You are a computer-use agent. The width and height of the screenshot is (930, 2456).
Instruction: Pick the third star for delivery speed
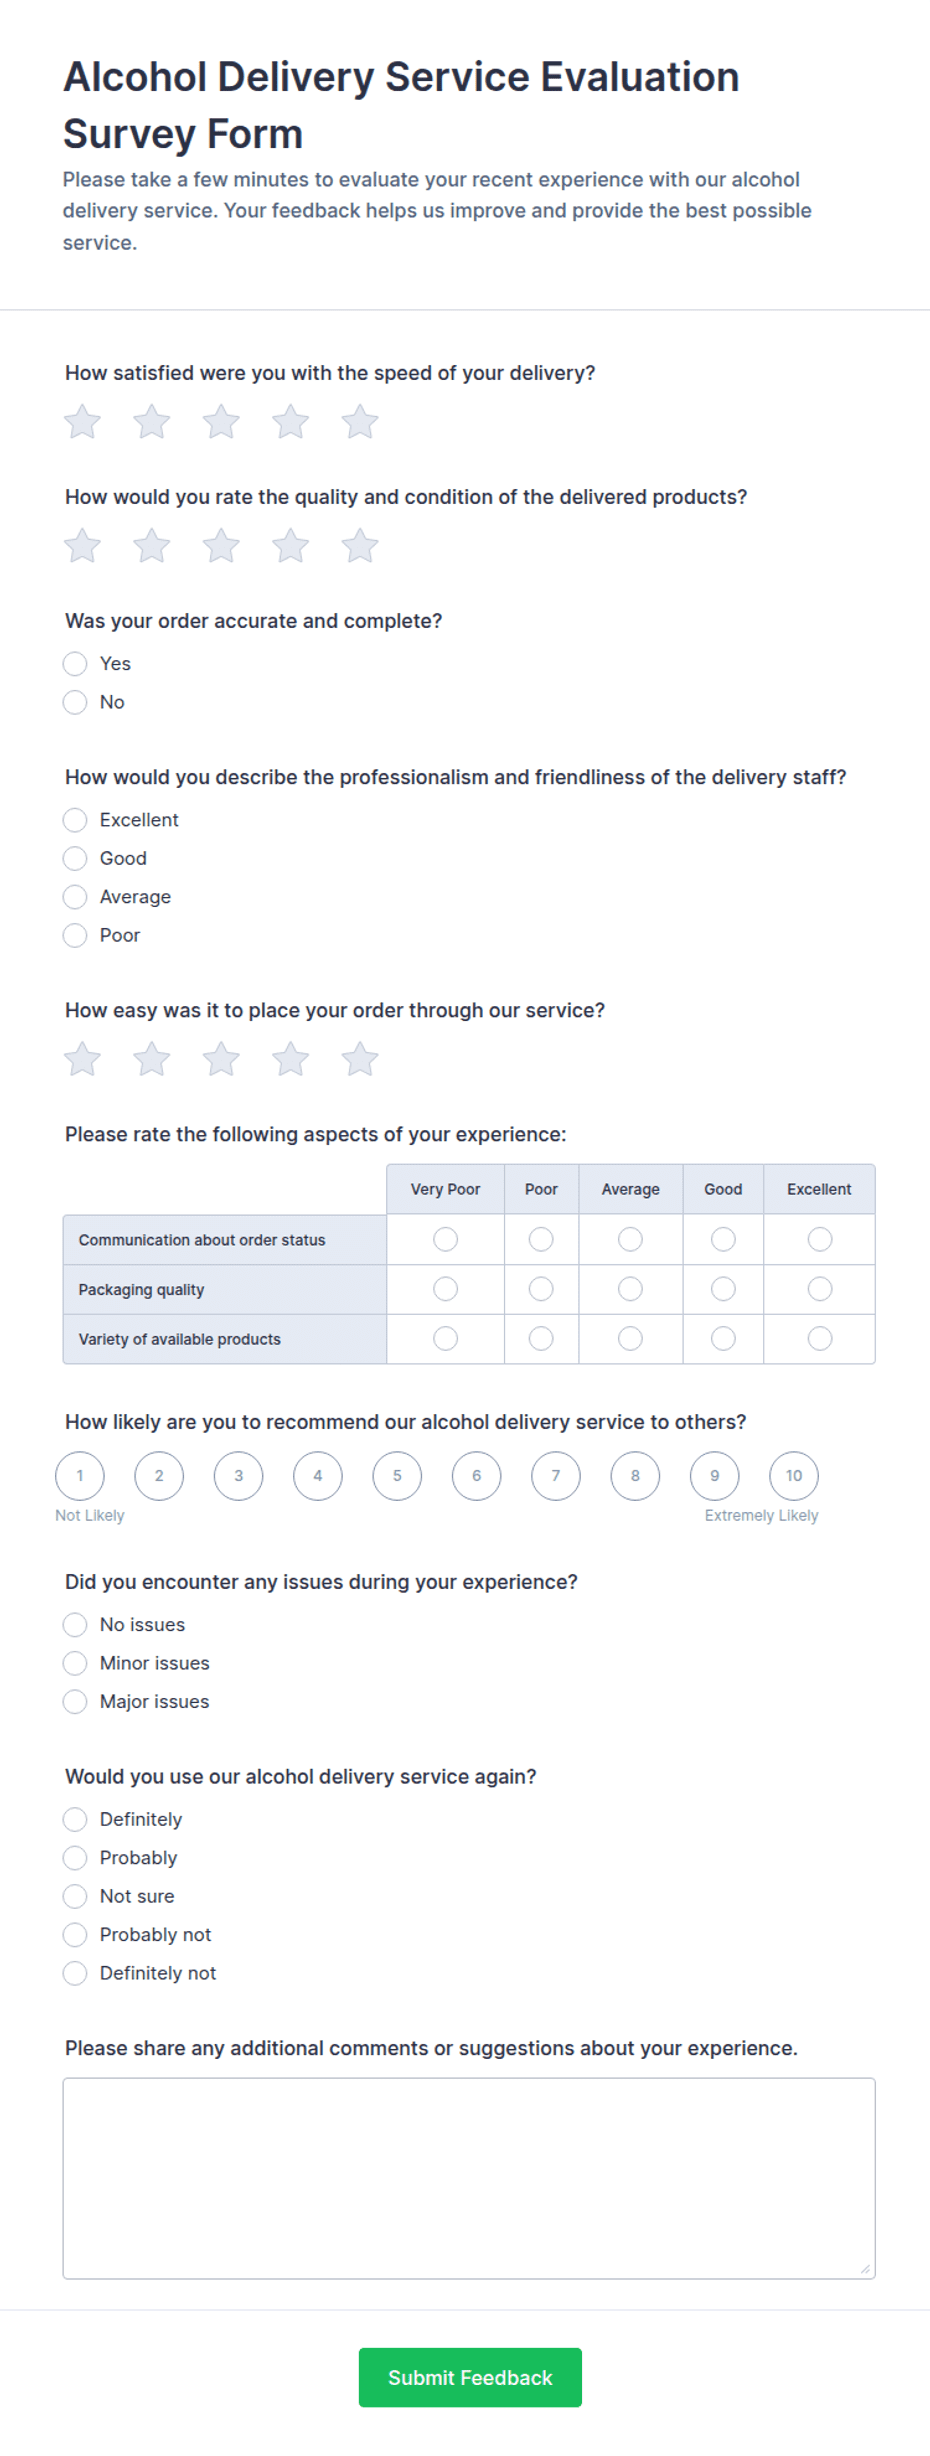[221, 422]
